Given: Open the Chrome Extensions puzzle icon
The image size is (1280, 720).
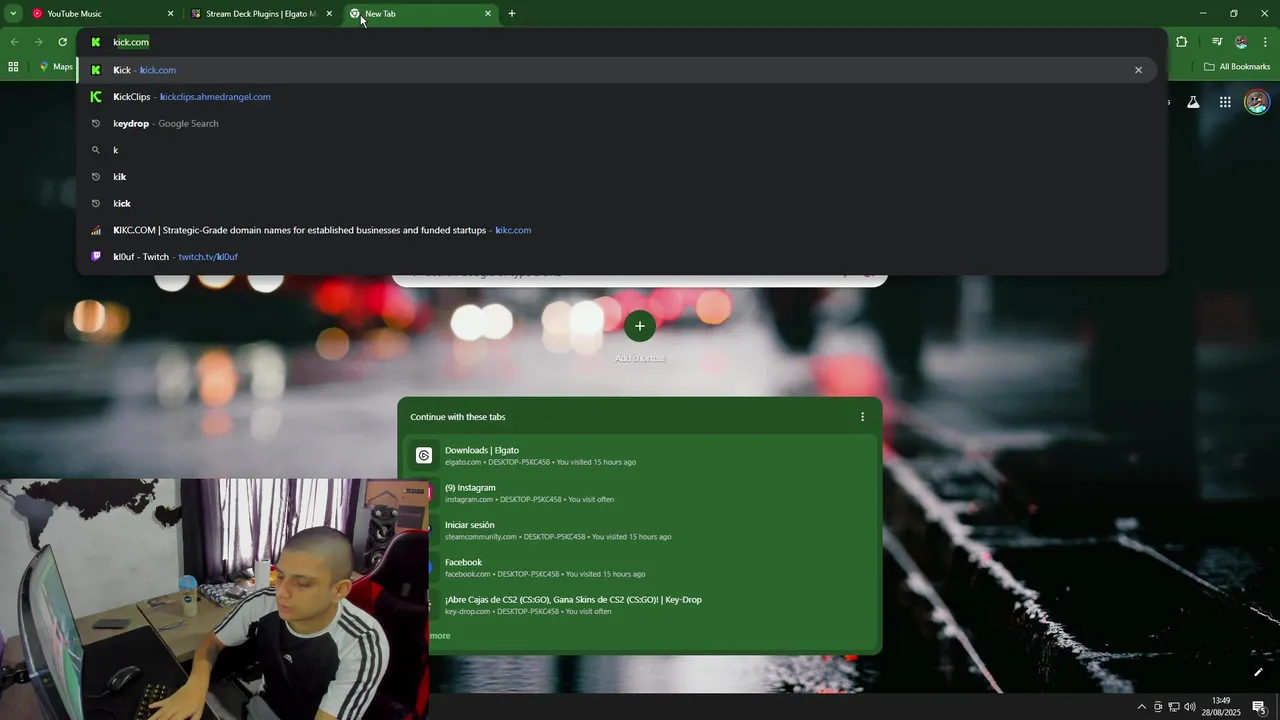Looking at the screenshot, I should pyautogui.click(x=1182, y=42).
